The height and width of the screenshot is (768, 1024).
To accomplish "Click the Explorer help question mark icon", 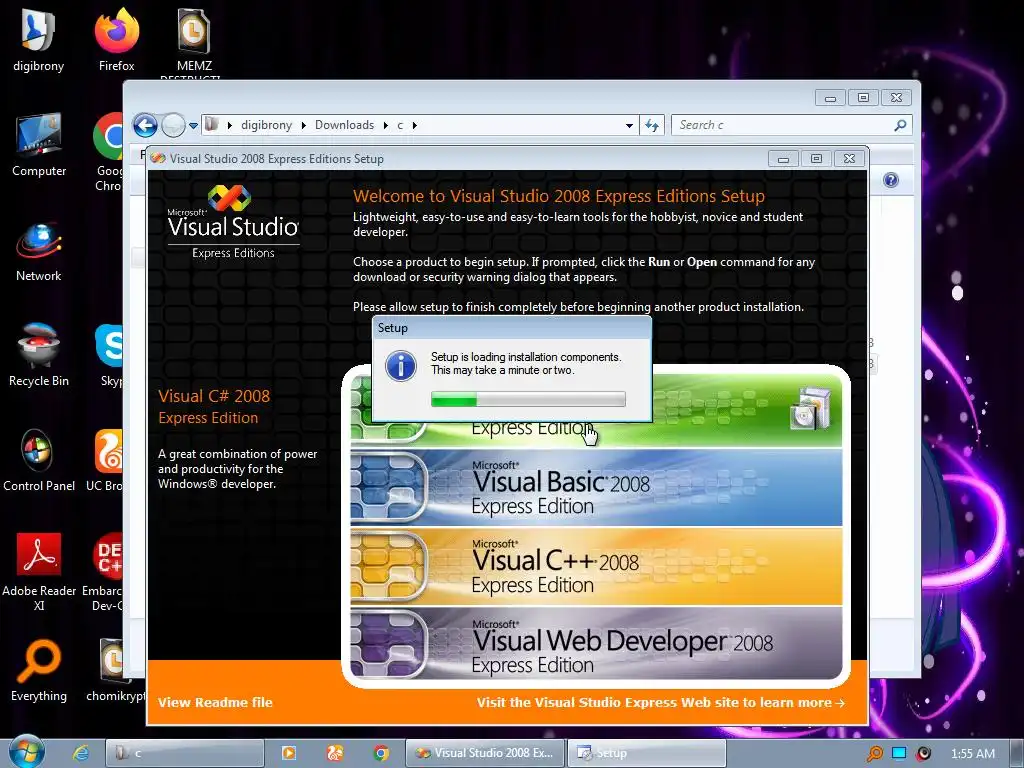I will point(891,180).
